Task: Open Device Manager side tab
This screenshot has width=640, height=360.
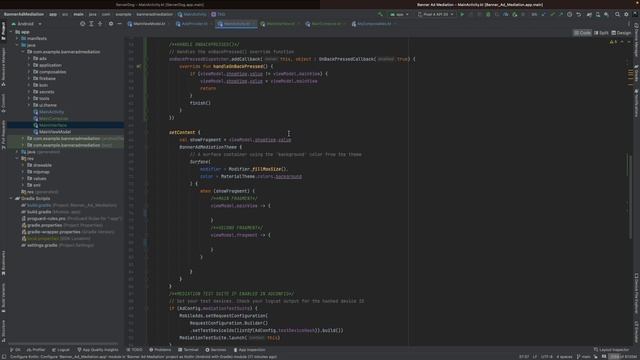Action: (x=636, y=40)
